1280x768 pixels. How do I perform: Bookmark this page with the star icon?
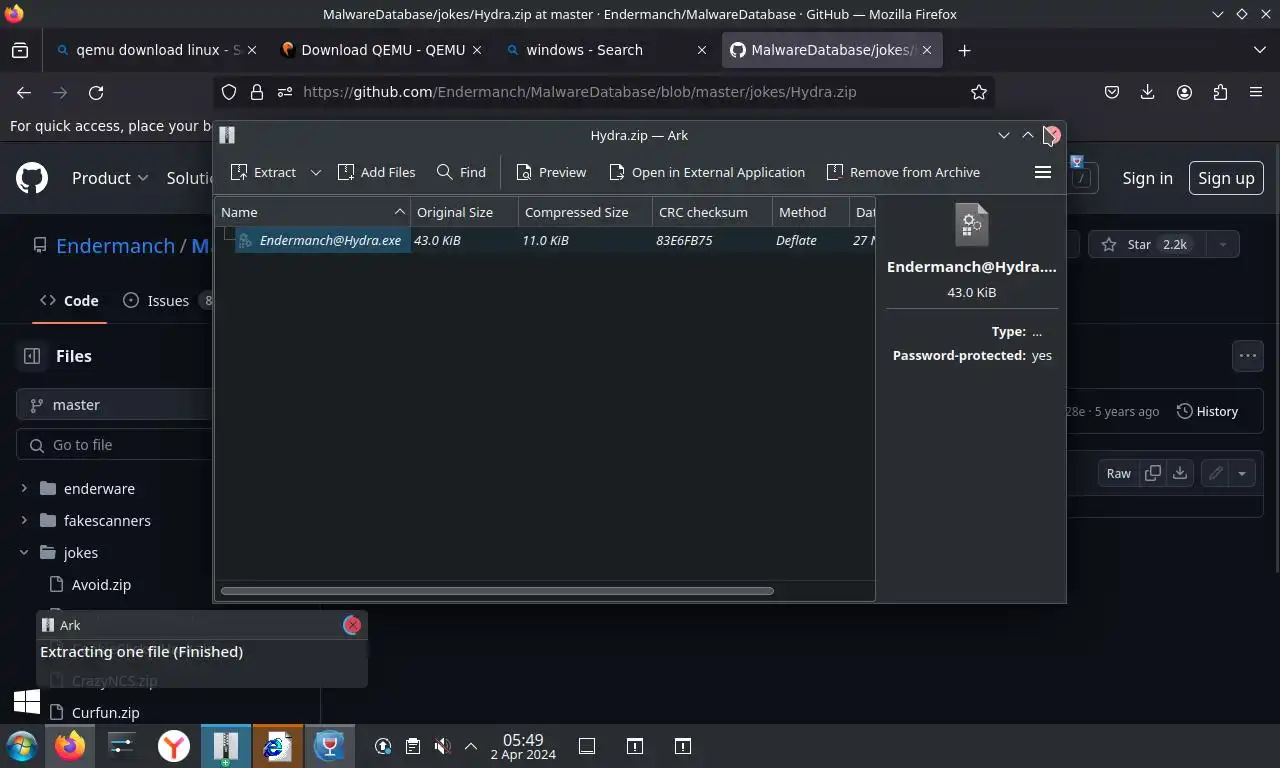click(x=978, y=92)
